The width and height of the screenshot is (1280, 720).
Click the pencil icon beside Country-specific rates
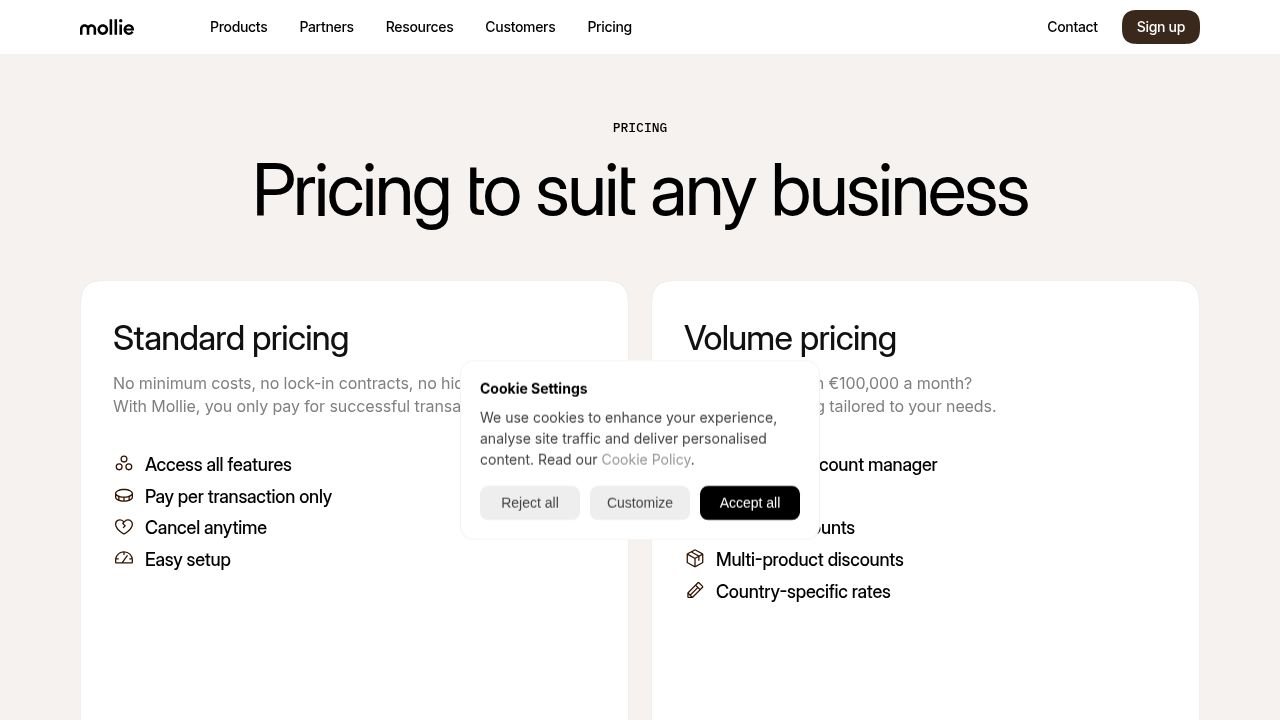[695, 591]
